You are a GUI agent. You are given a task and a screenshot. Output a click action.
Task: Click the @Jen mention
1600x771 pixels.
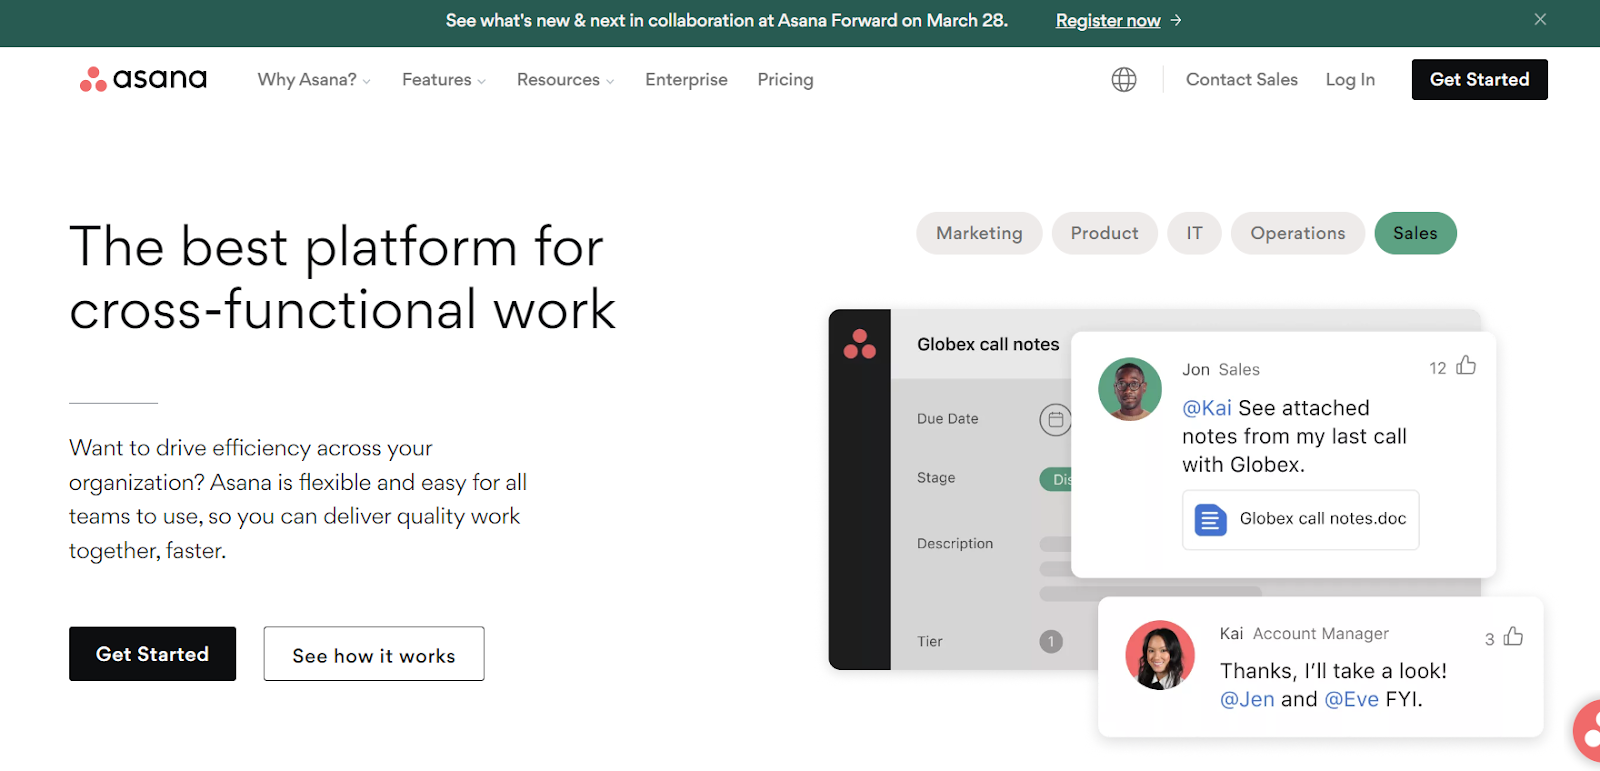[1247, 699]
